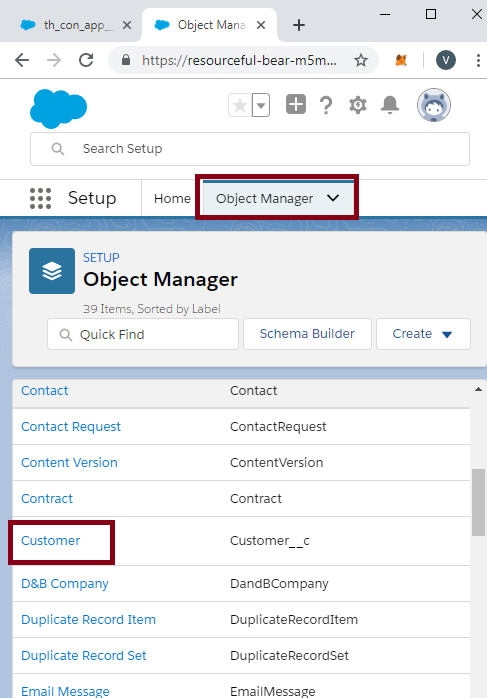The width and height of the screenshot is (487, 698).
Task: Click the Salesforce cloud logo
Action: click(x=58, y=109)
